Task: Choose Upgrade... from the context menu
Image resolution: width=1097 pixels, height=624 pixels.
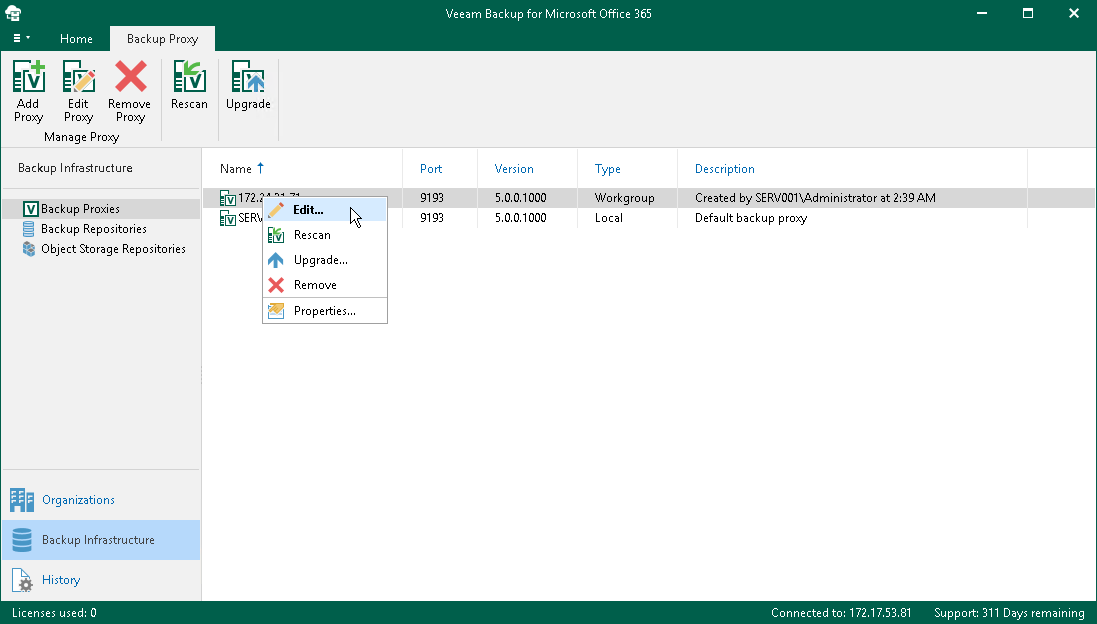Action: point(325,260)
